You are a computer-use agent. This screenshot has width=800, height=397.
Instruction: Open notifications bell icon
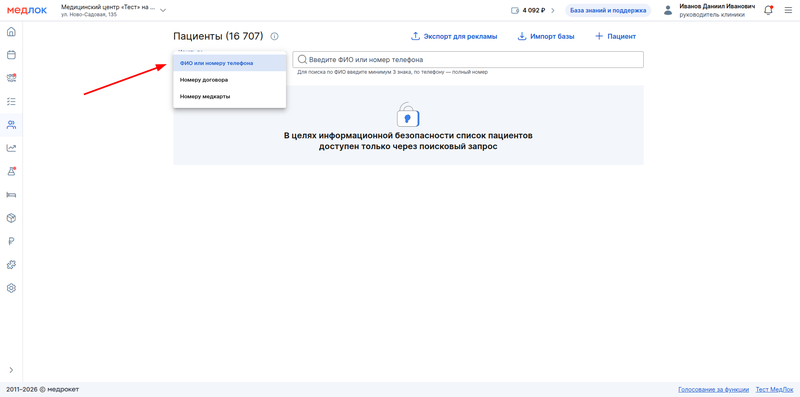[768, 10]
